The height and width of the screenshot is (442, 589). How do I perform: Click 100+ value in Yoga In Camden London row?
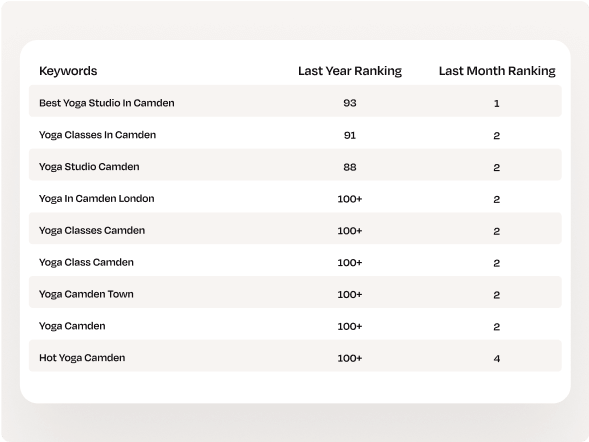point(350,199)
